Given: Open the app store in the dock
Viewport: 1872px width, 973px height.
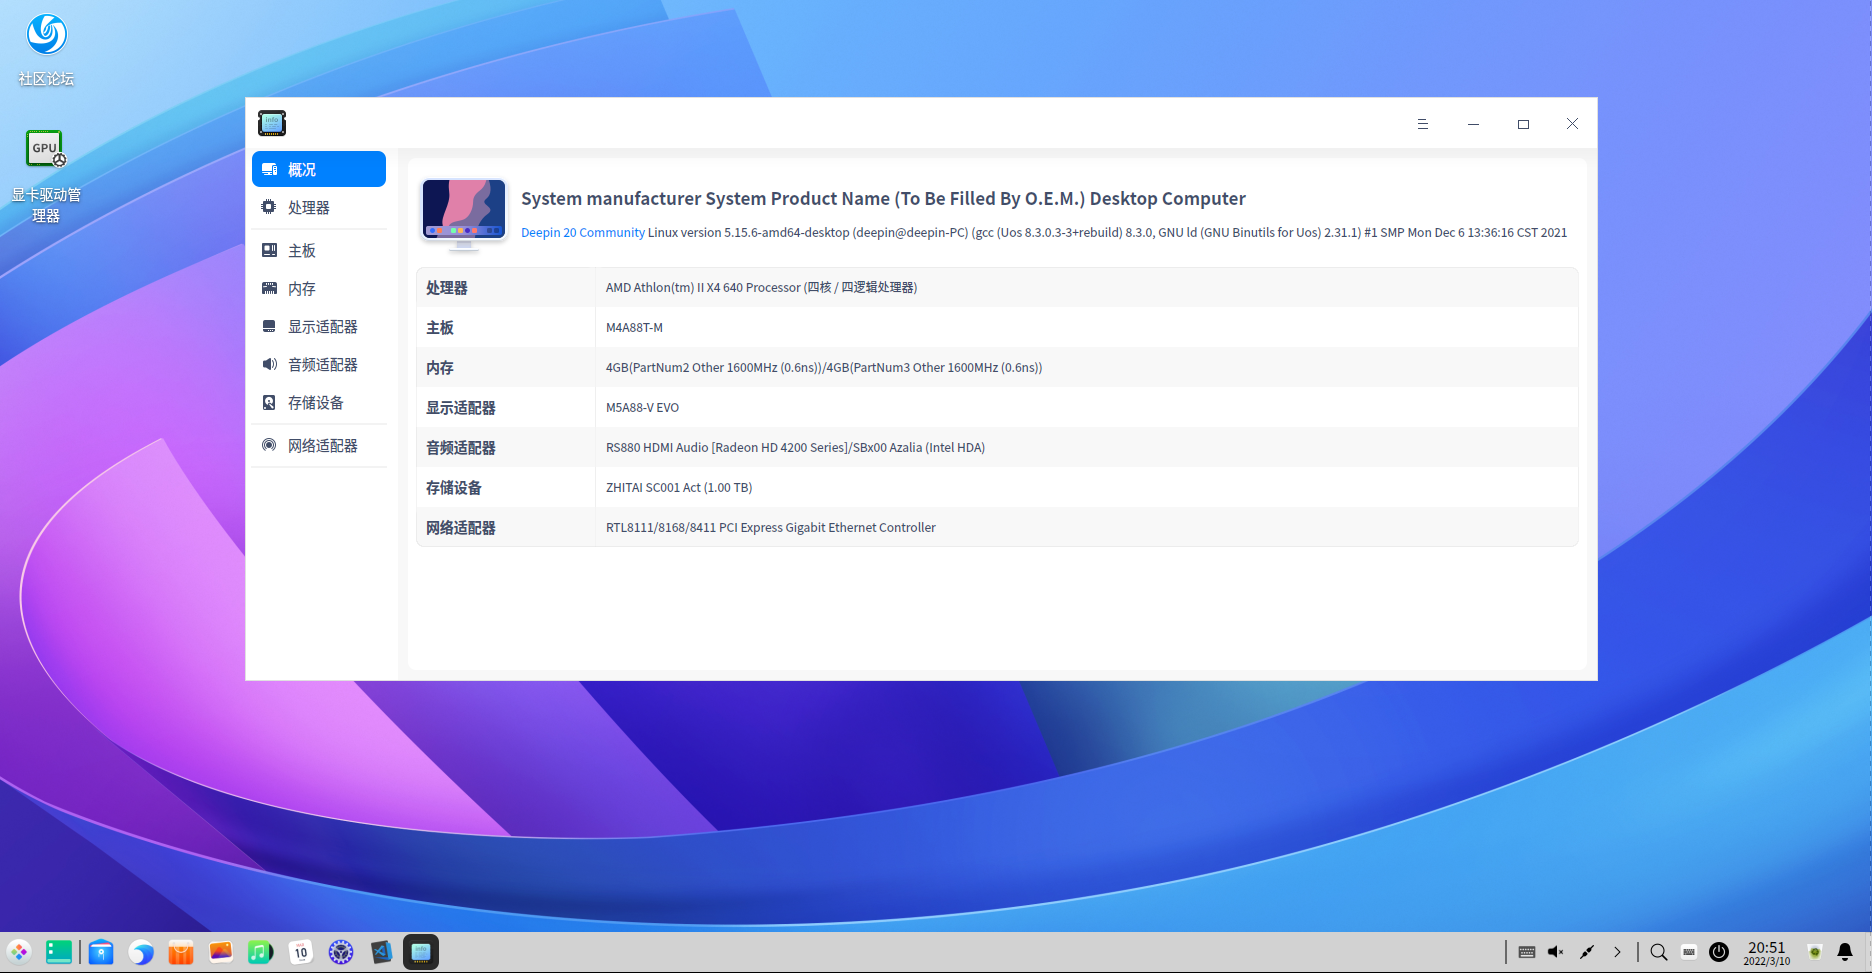Looking at the screenshot, I should click(x=181, y=952).
